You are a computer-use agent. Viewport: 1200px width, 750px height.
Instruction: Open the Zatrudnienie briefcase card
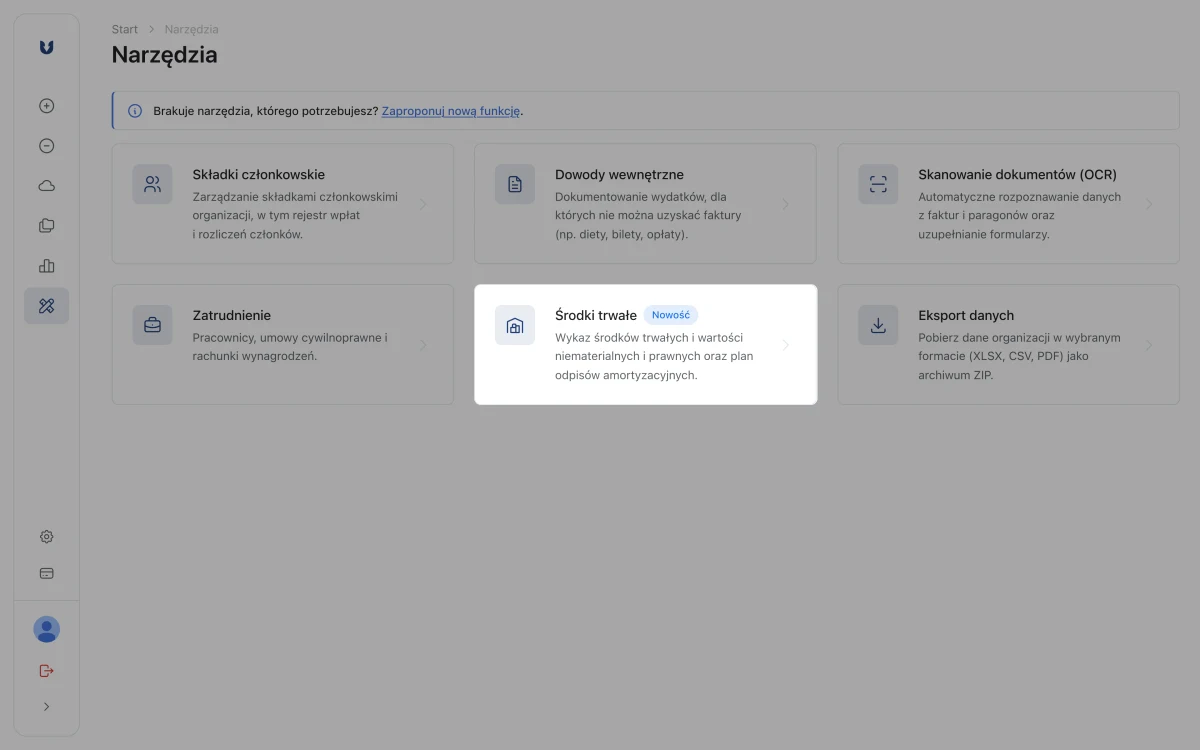click(283, 345)
